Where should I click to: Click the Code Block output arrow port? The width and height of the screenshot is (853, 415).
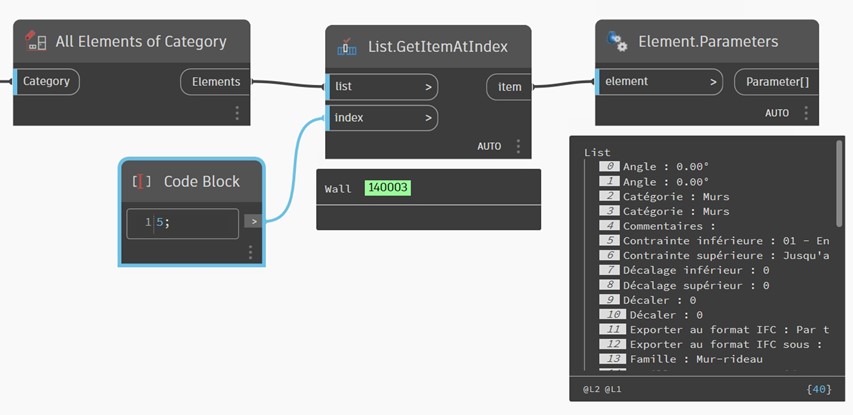[x=254, y=222]
